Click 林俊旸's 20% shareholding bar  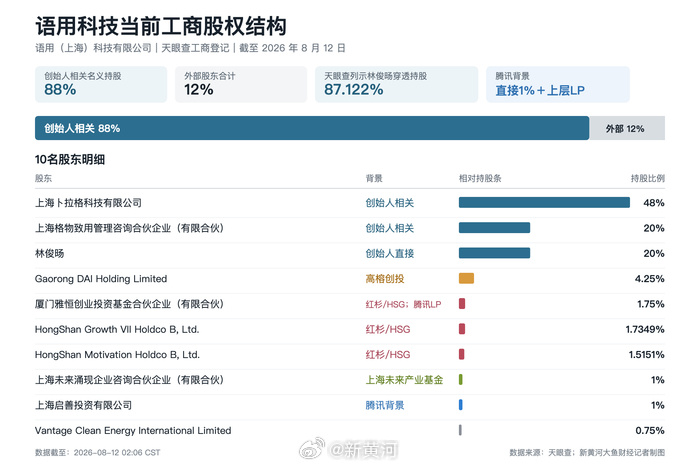pos(495,253)
